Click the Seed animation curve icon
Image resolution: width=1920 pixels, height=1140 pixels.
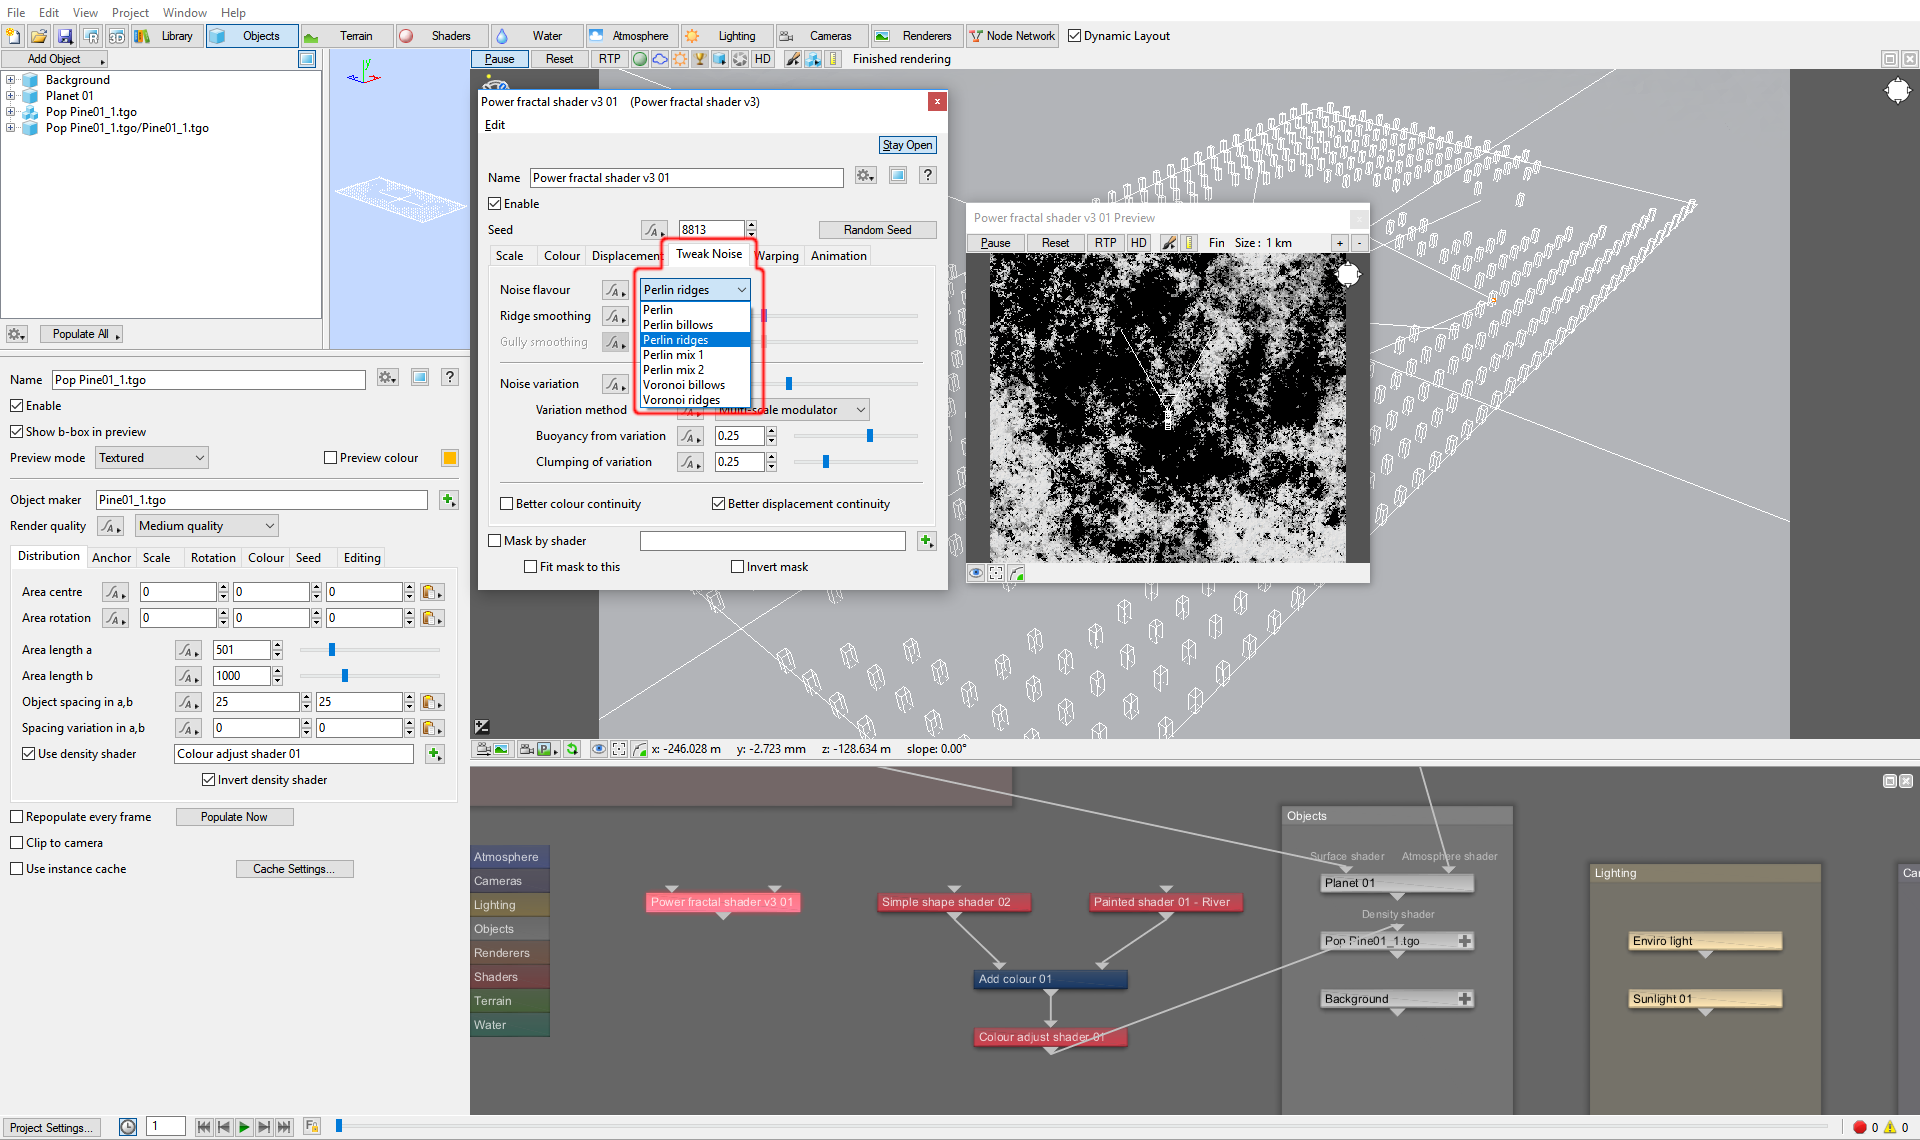pyautogui.click(x=654, y=230)
